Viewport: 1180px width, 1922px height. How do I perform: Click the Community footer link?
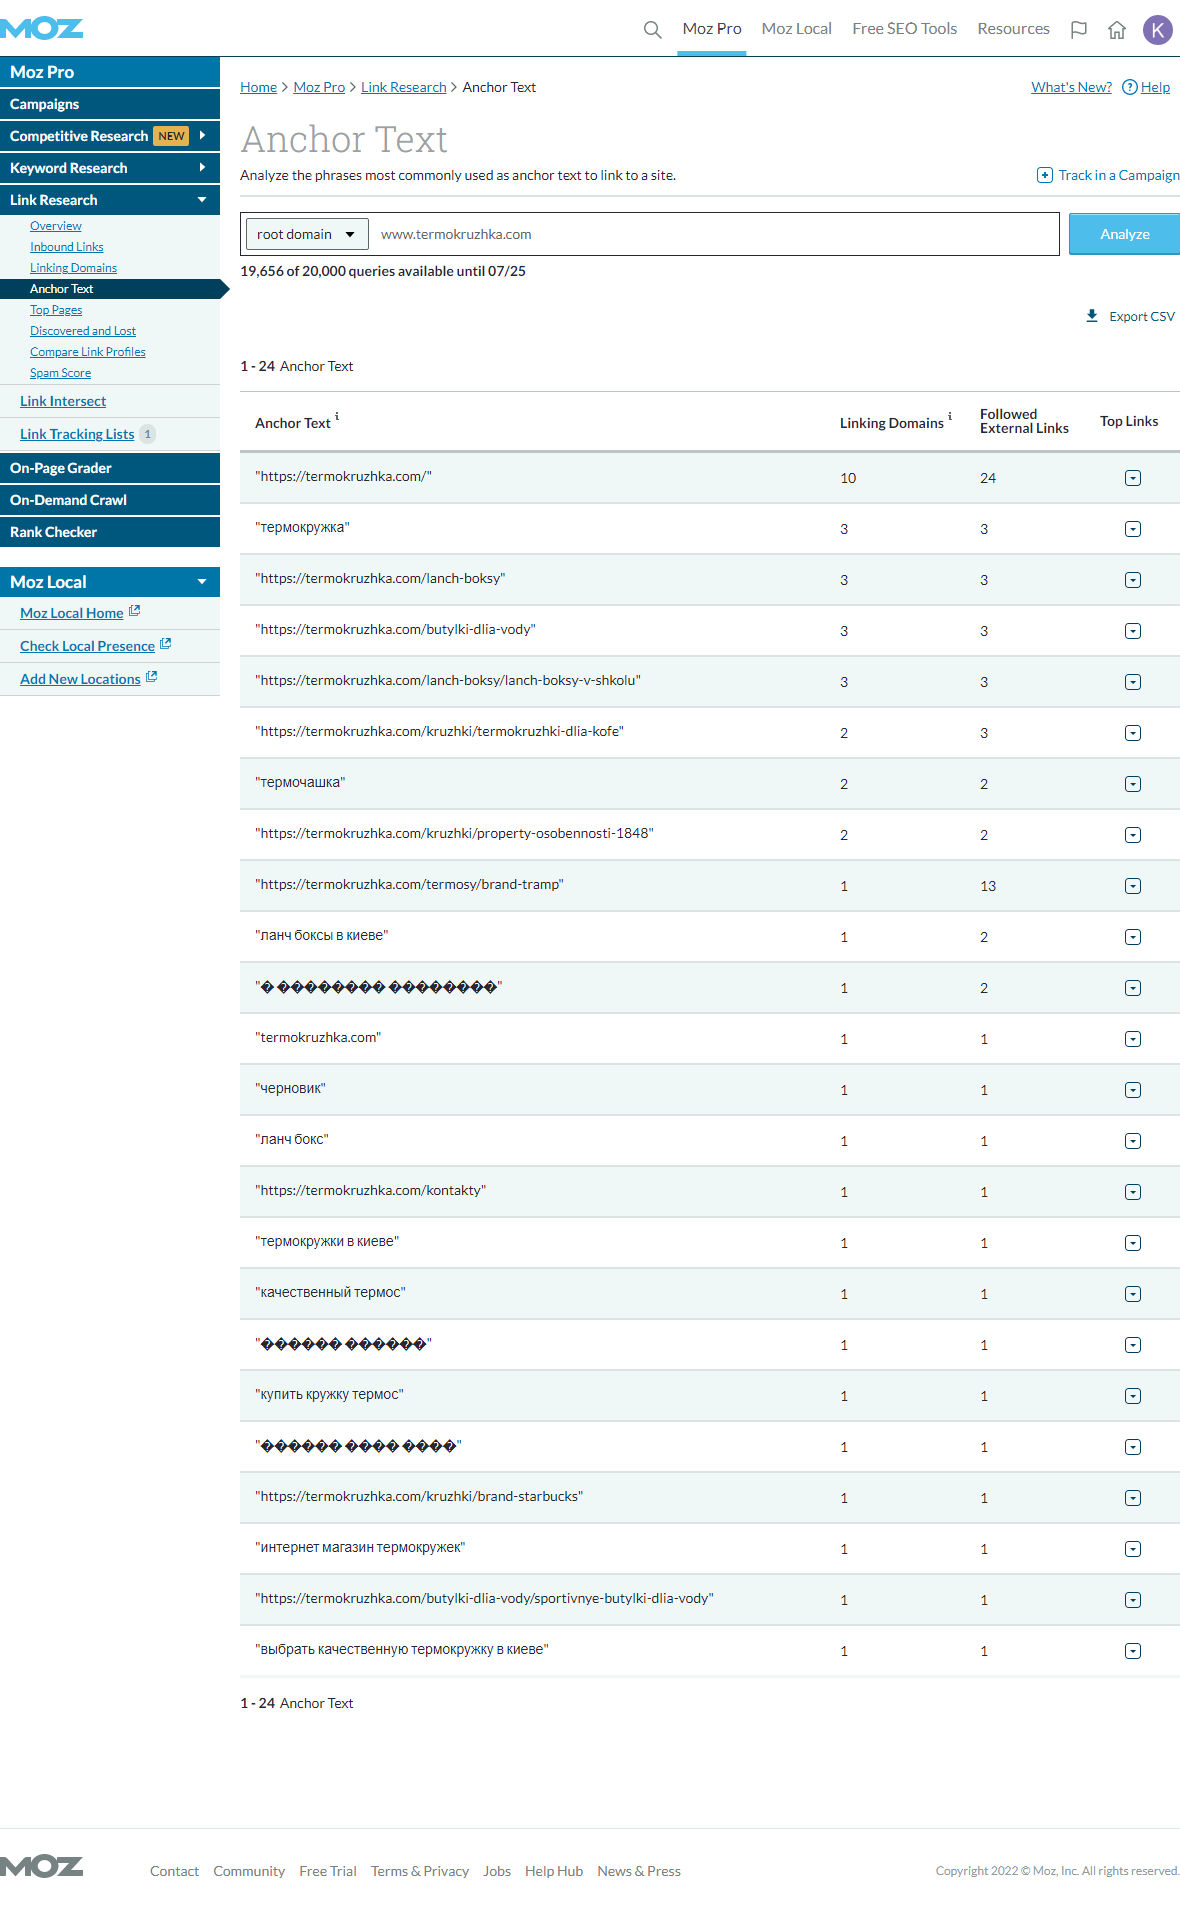coord(249,1871)
